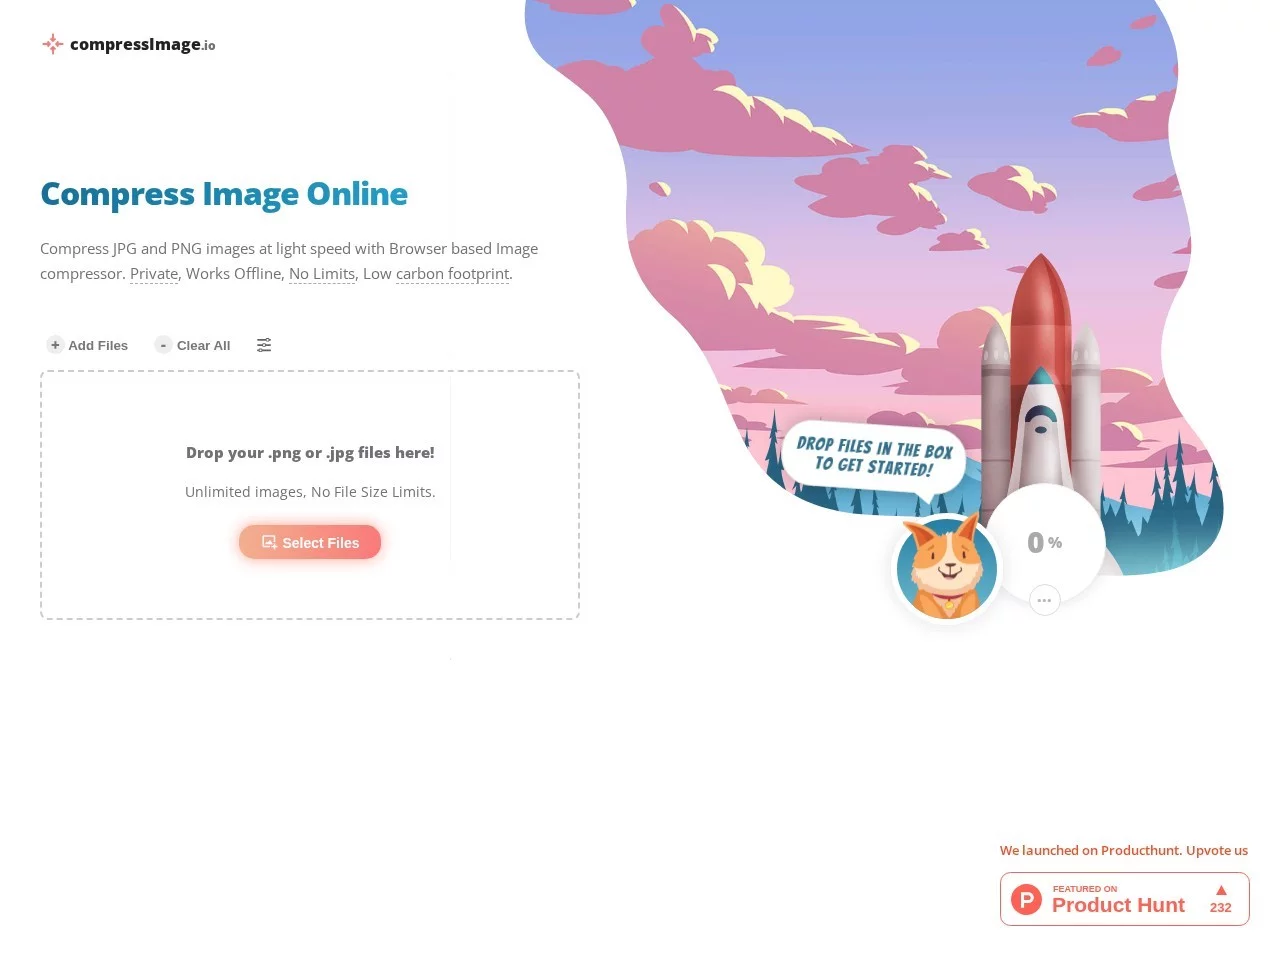The height and width of the screenshot is (960, 1280).
Task: Click the image icon inside Select Files
Action: click(269, 542)
